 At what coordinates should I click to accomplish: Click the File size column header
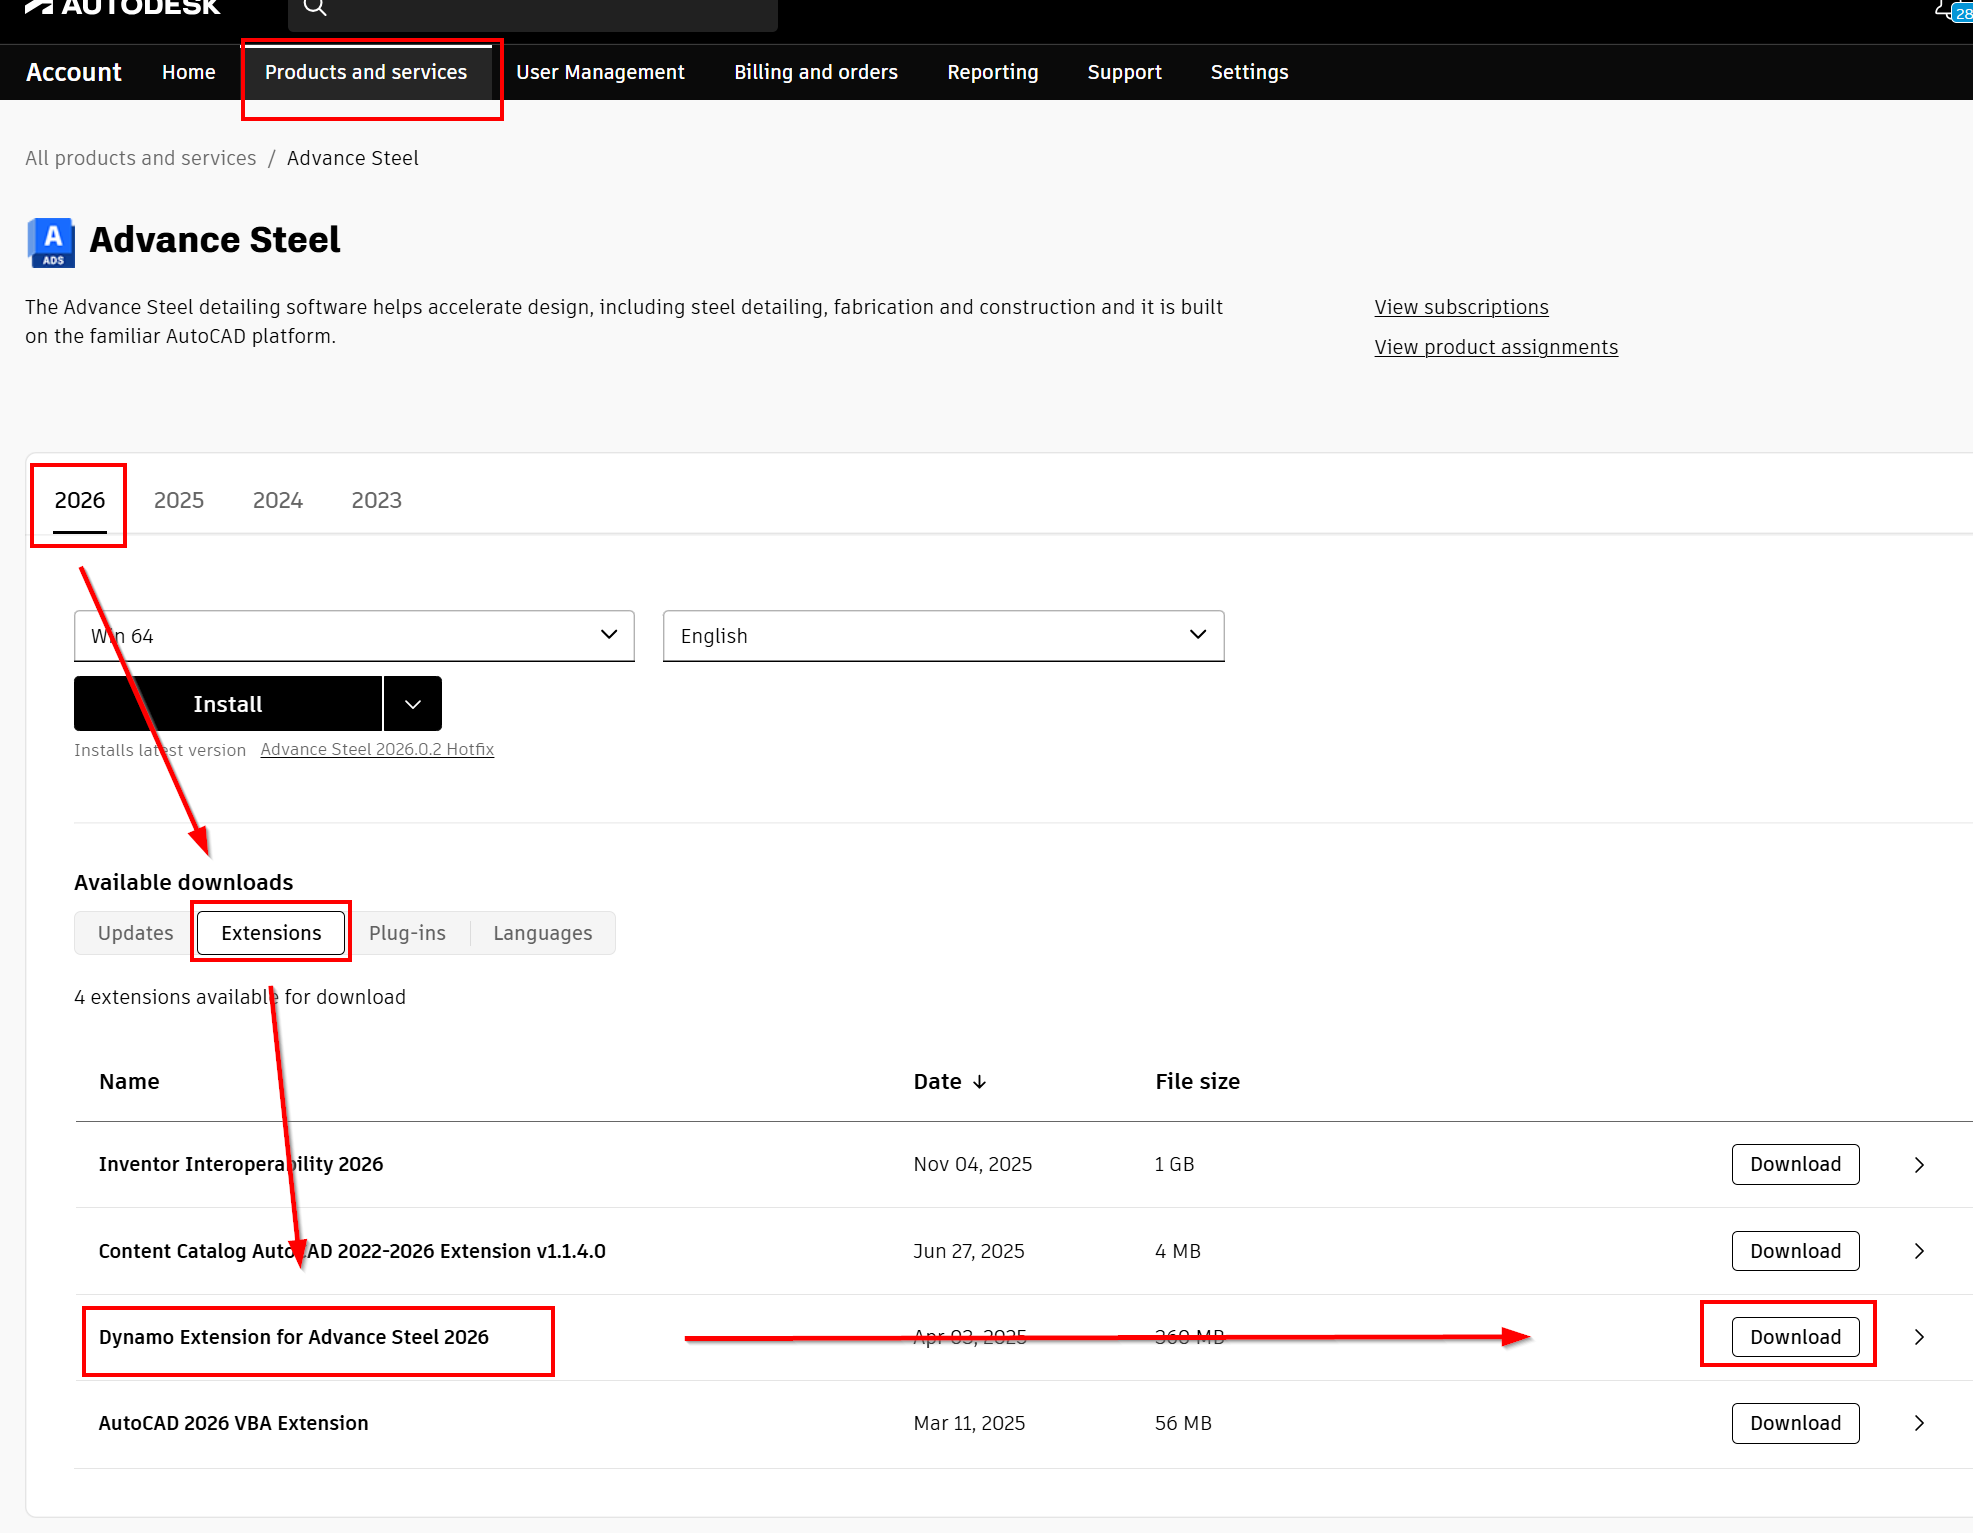point(1198,1082)
